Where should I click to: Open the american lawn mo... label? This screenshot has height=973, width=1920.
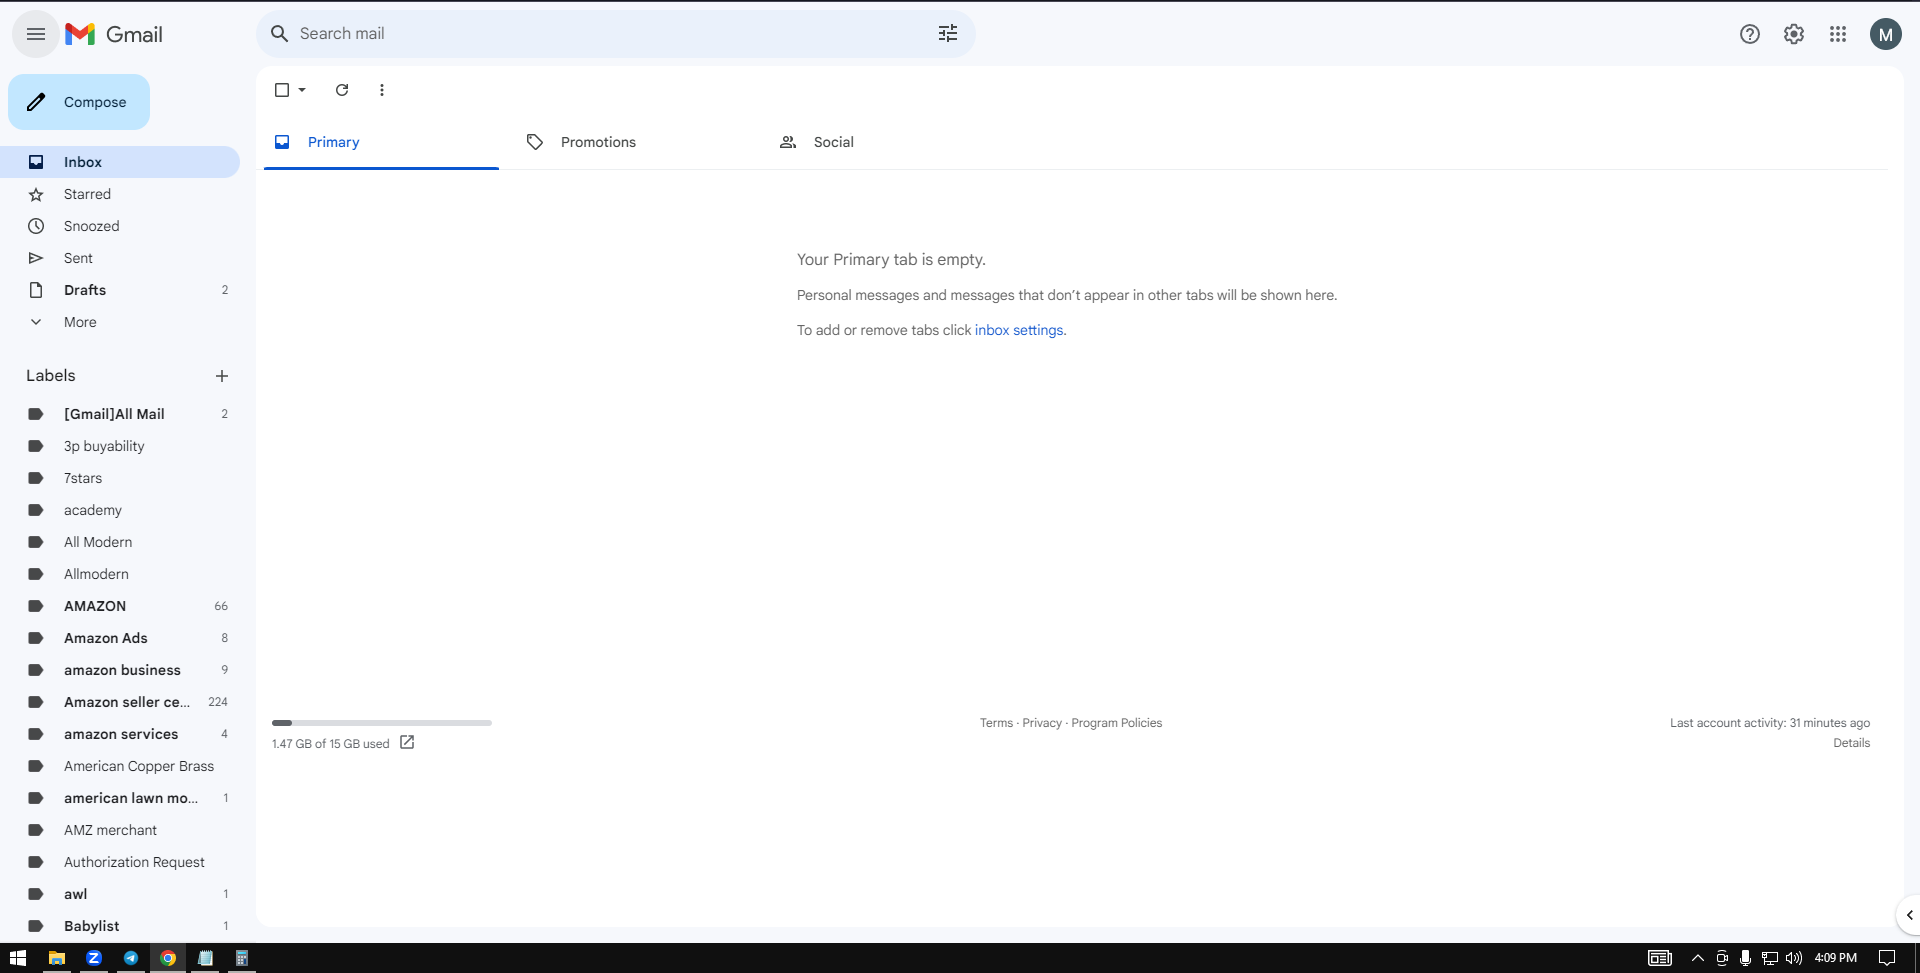tap(120, 798)
